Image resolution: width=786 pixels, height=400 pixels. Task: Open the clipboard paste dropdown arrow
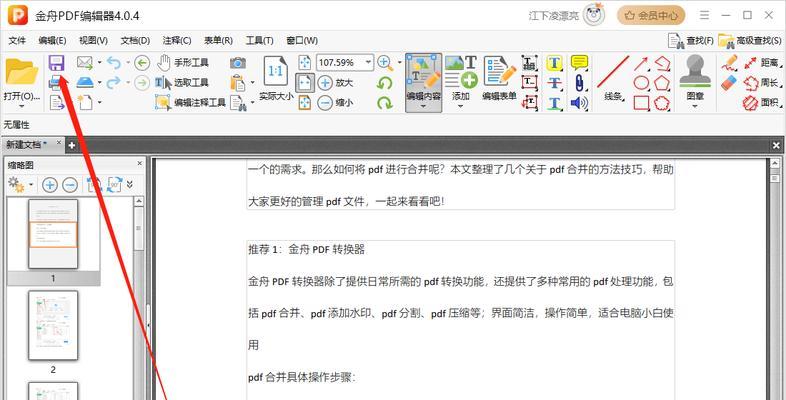(x=252, y=82)
